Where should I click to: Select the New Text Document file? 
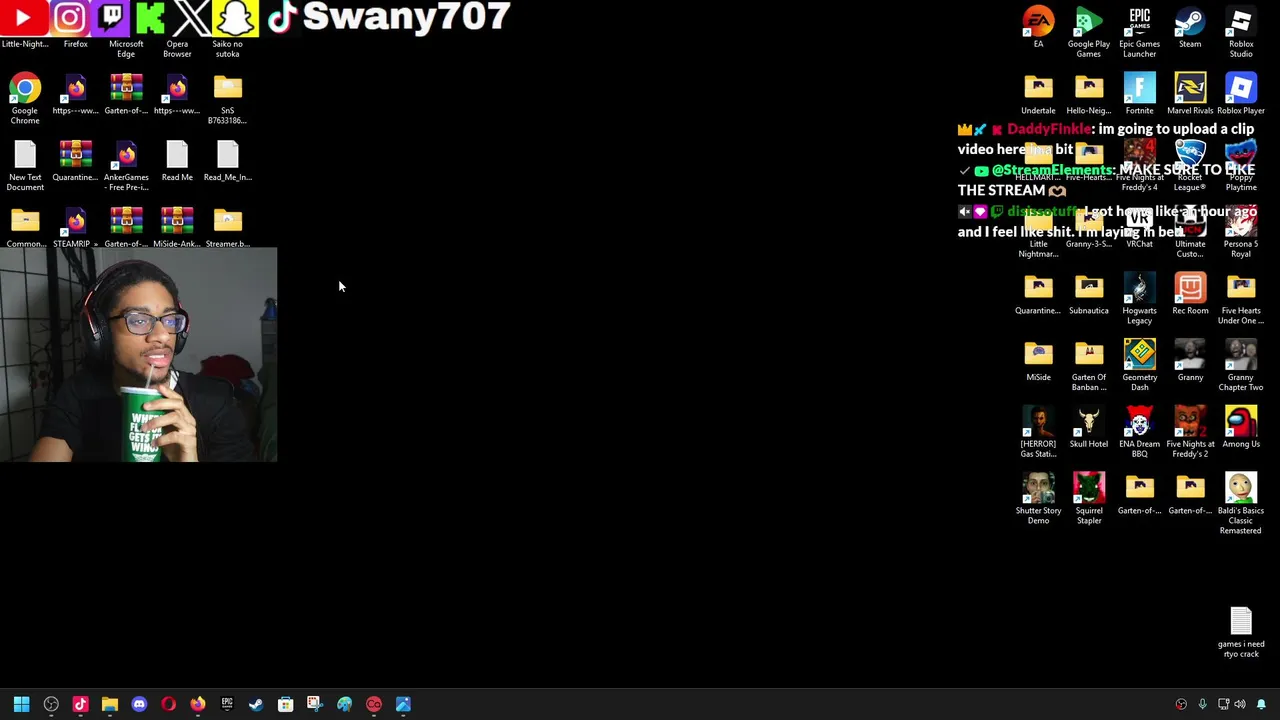25,166
